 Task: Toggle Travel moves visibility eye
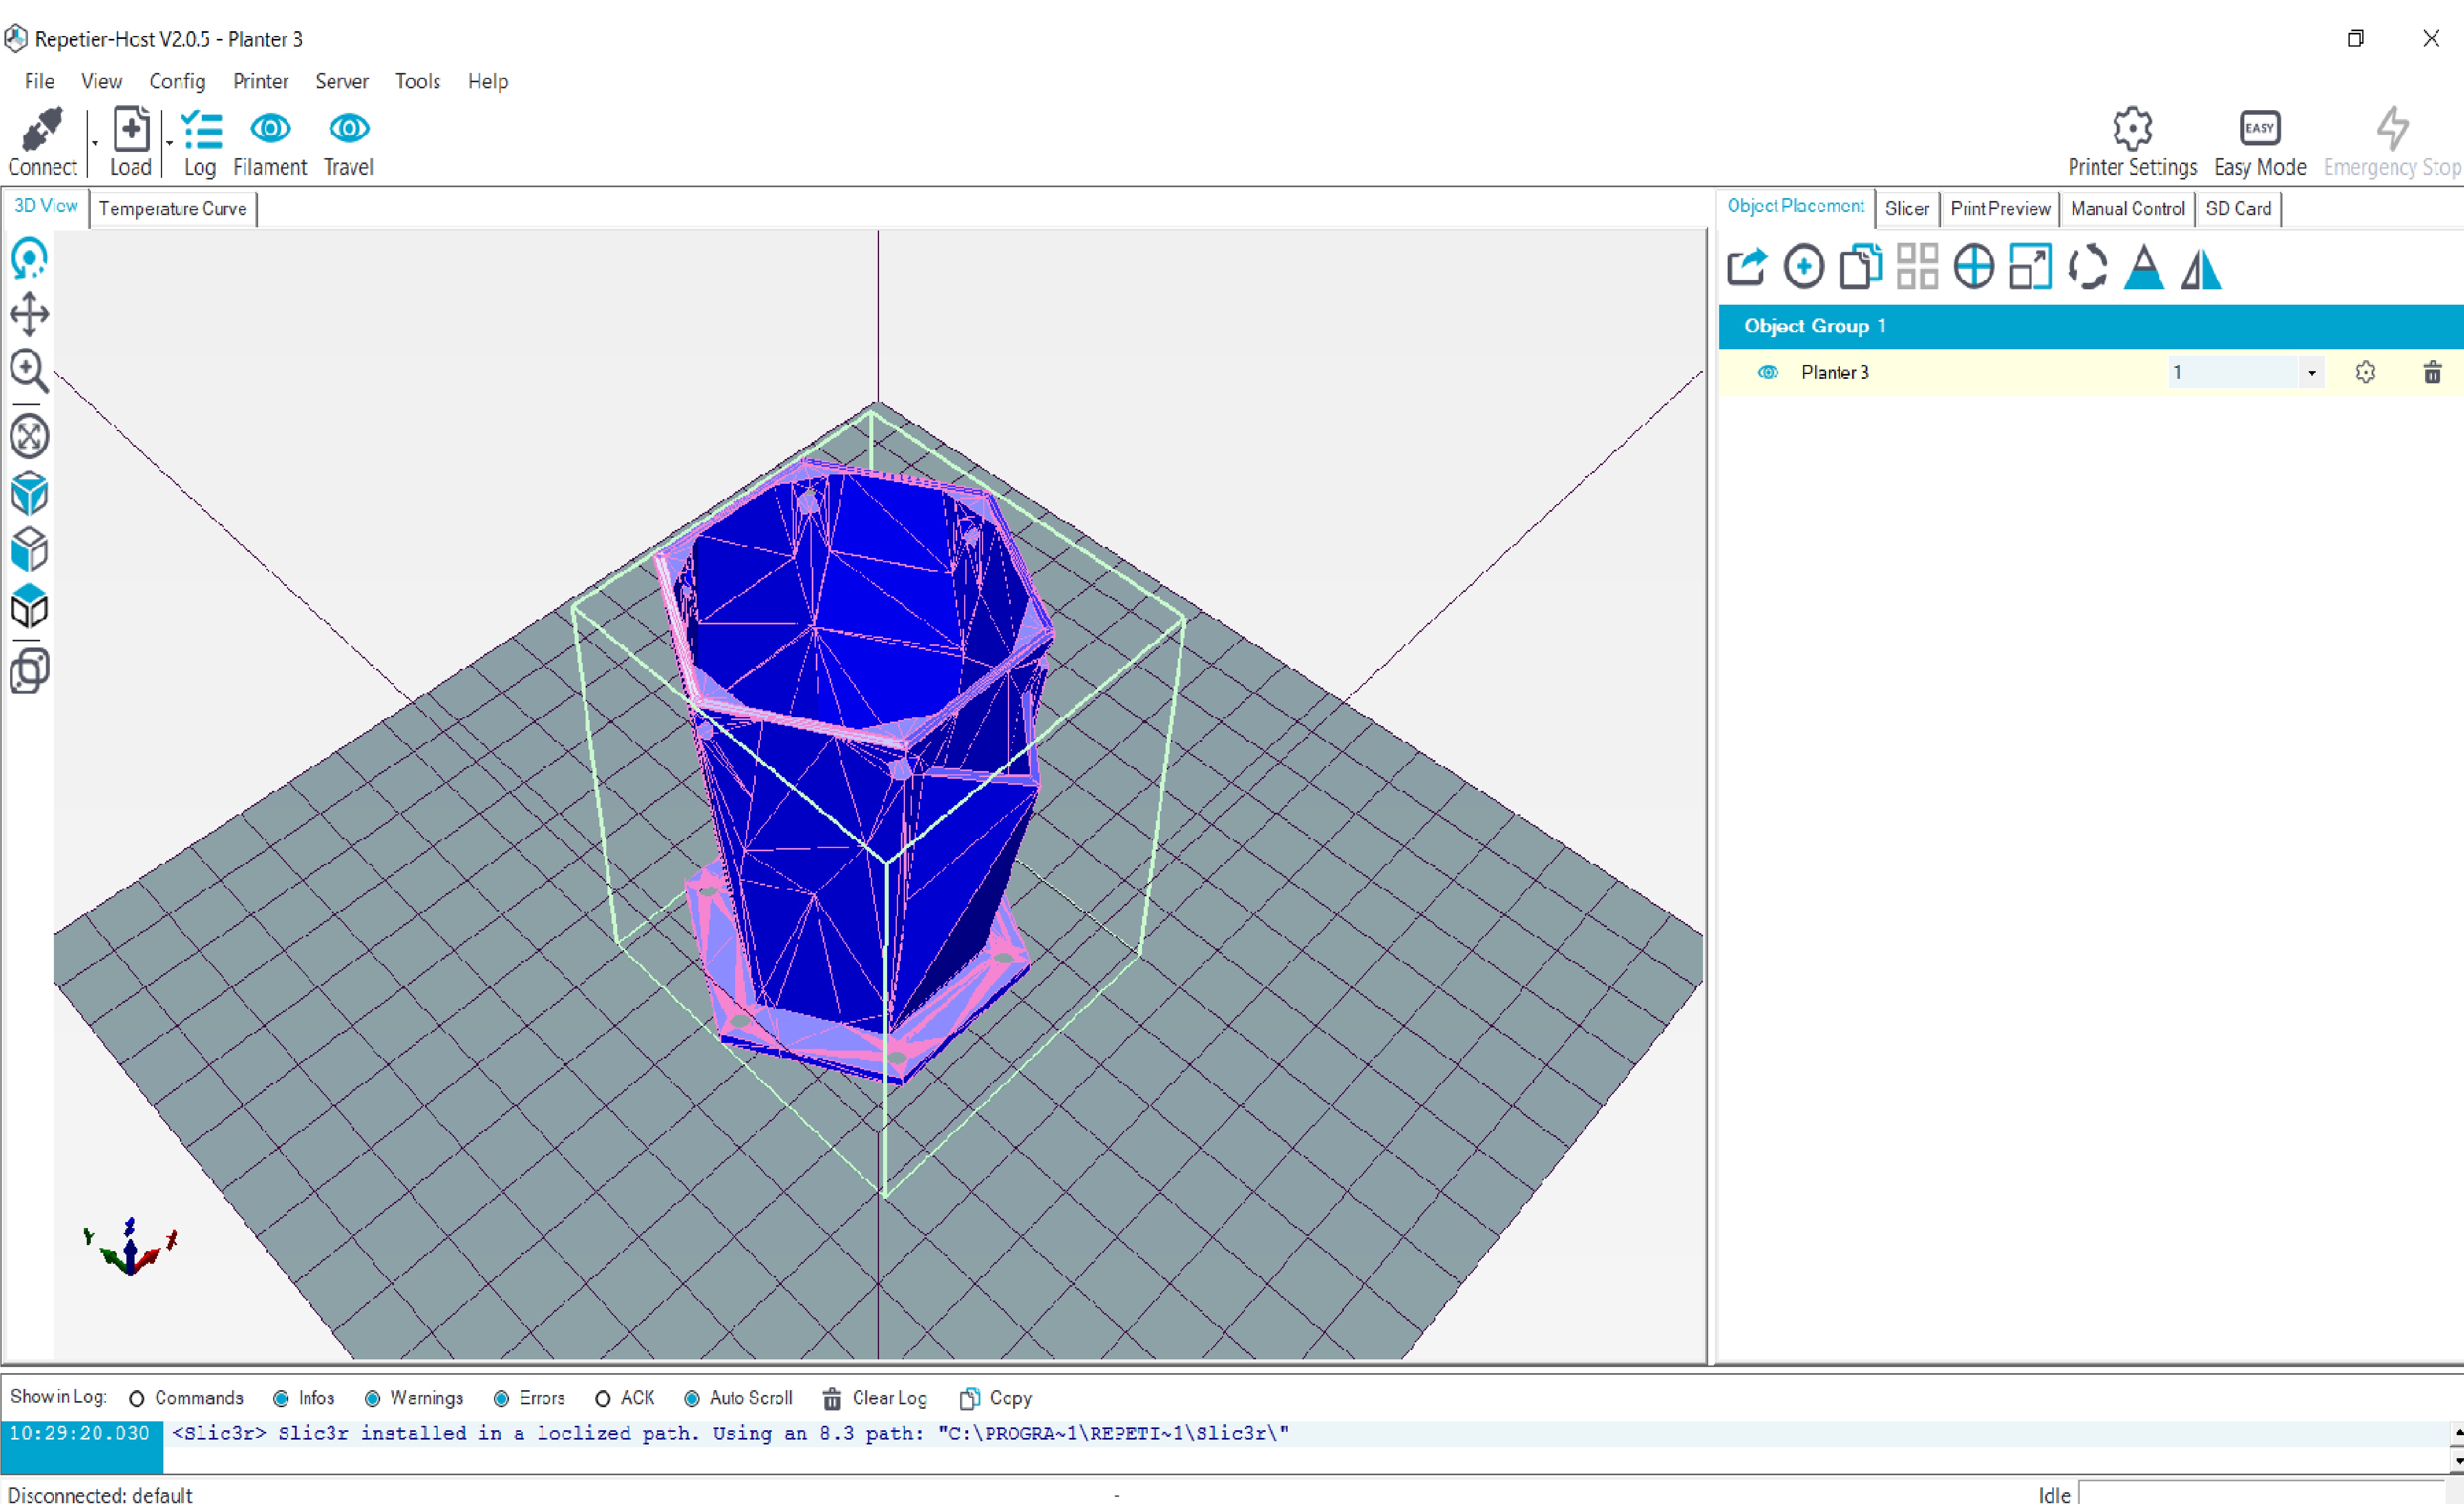tap(349, 128)
